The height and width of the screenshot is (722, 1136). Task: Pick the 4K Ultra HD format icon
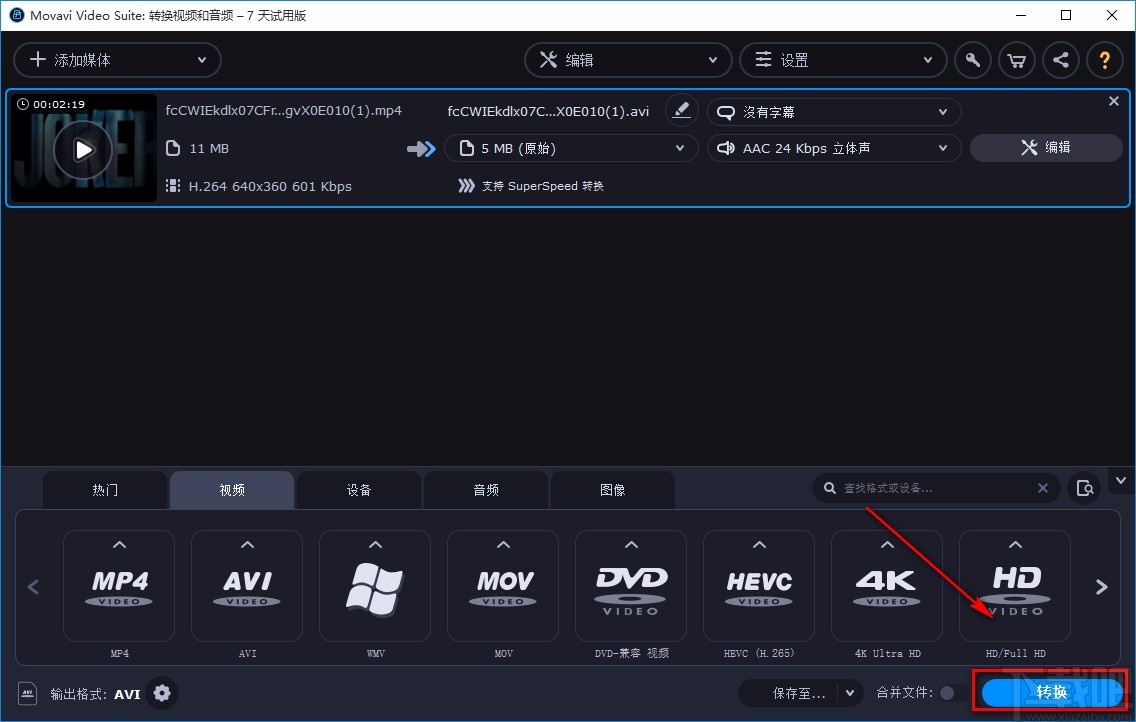[886, 586]
